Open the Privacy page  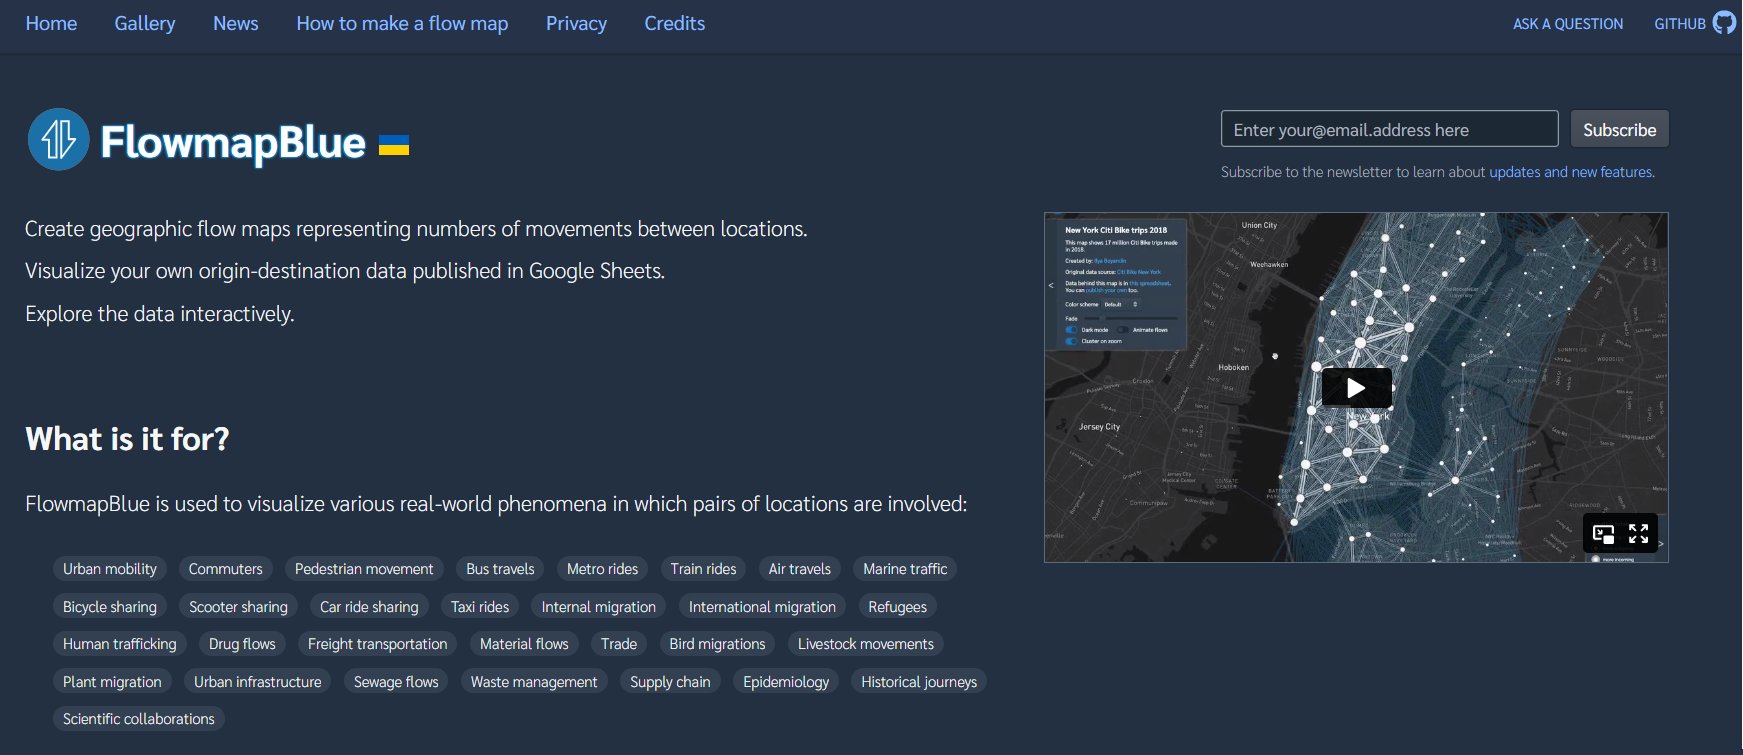pos(576,23)
